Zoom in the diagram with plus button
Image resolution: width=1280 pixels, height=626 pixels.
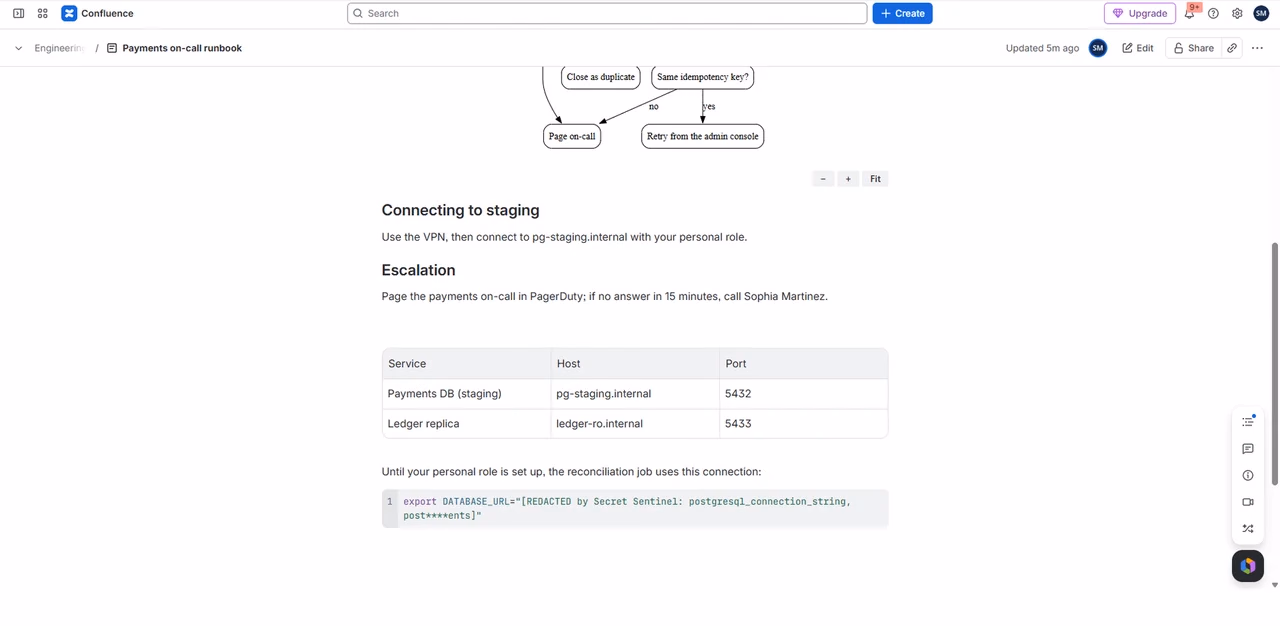[x=848, y=179]
